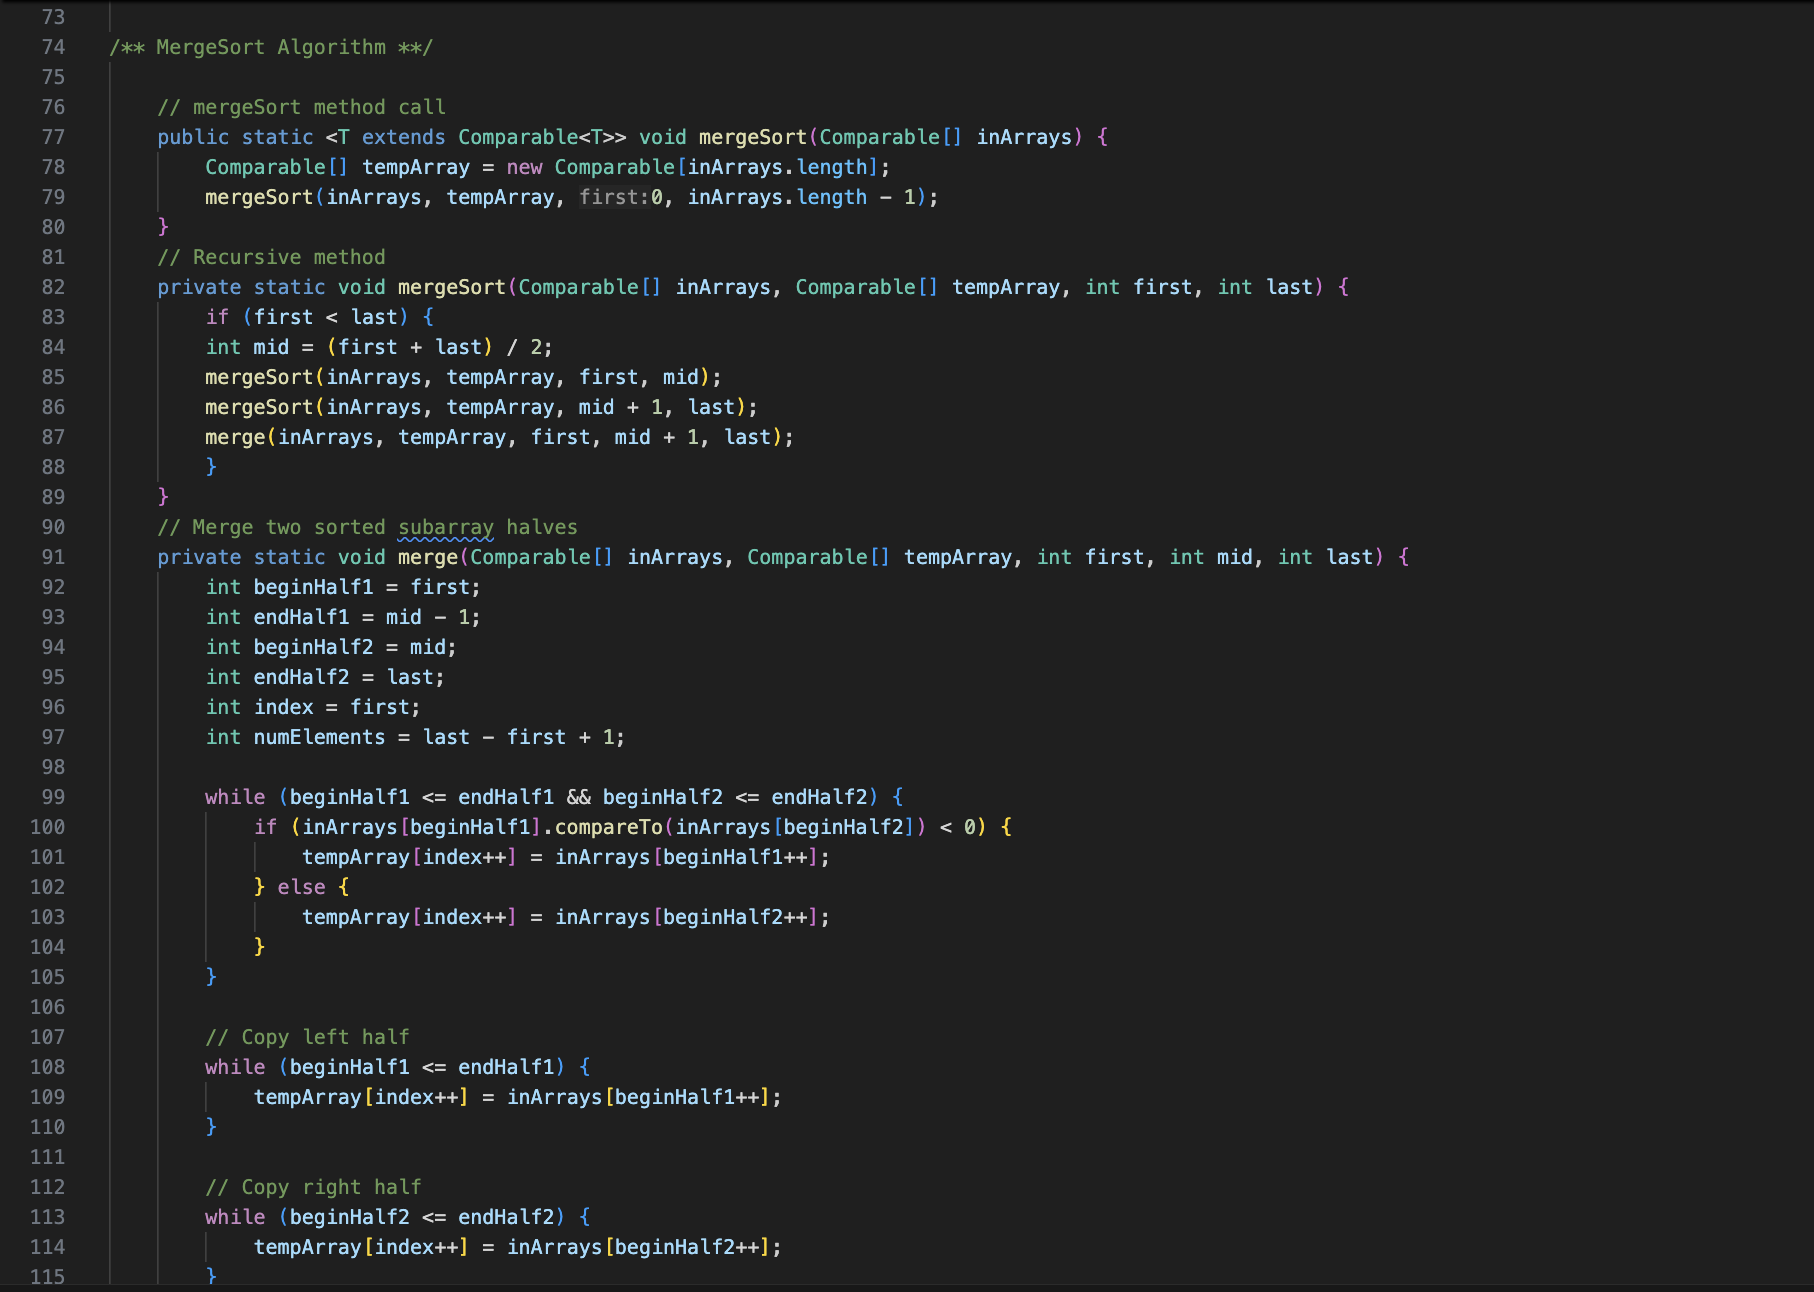This screenshot has height=1292, width=1814.
Task: Click the while keyword on line 108
Action: [x=234, y=1067]
